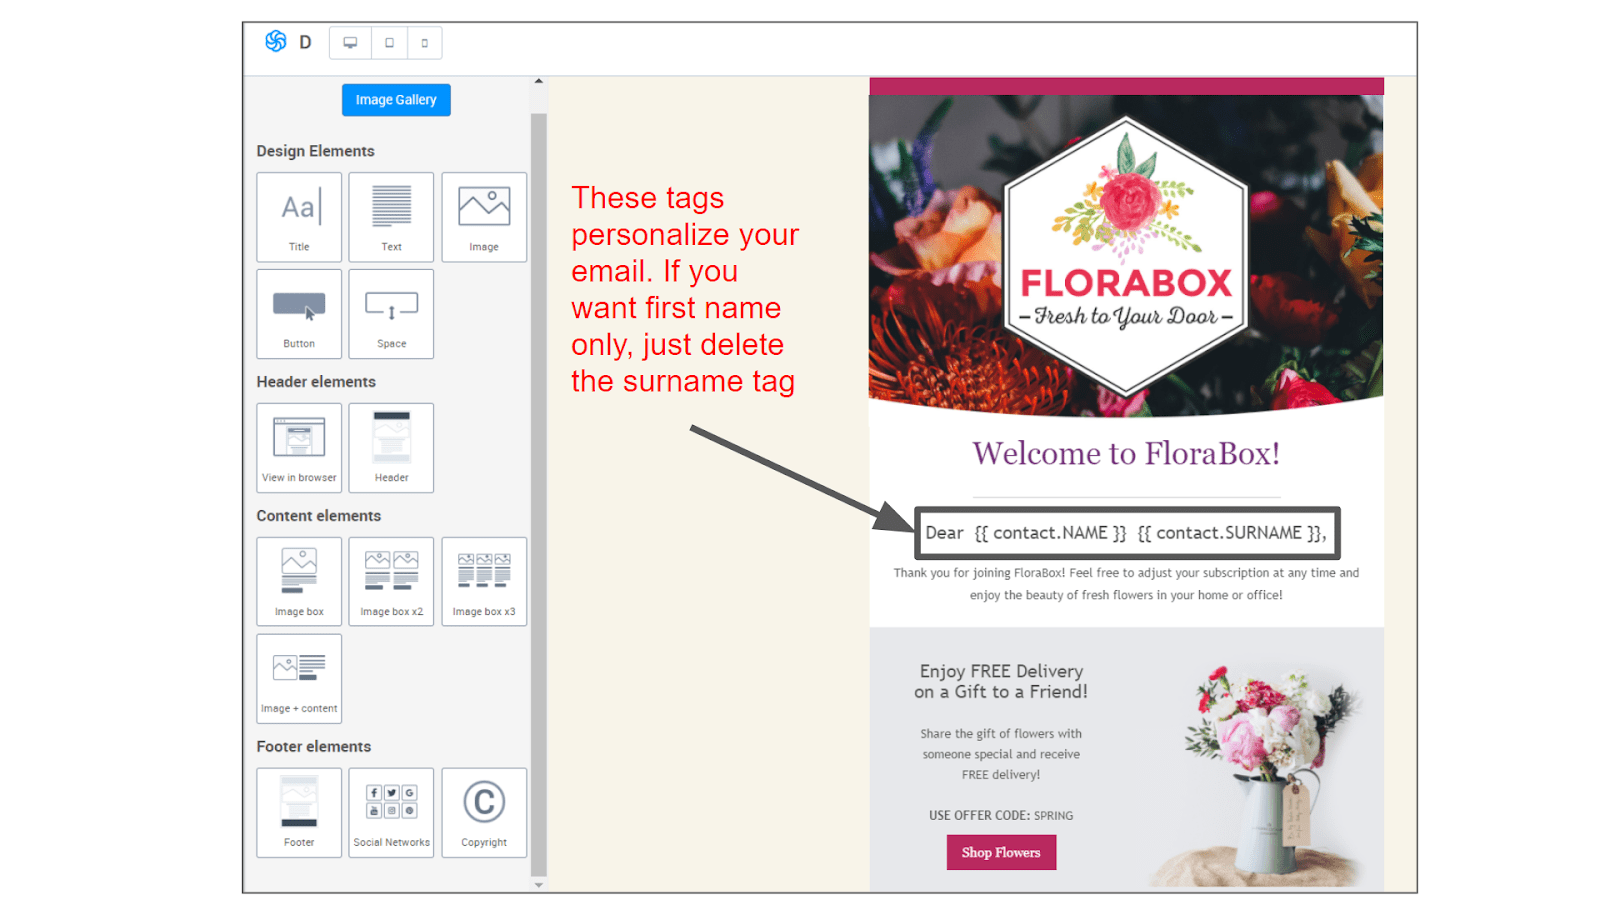Choose the Copyright footer element
This screenshot has height=900, width=1600.
click(x=484, y=813)
